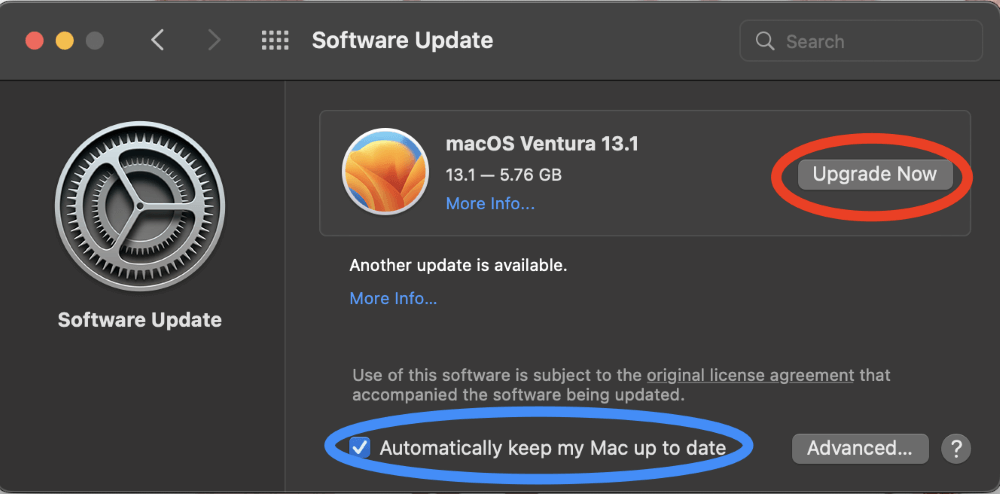Open the Advanced… options
The width and height of the screenshot is (1000, 494).
[860, 448]
